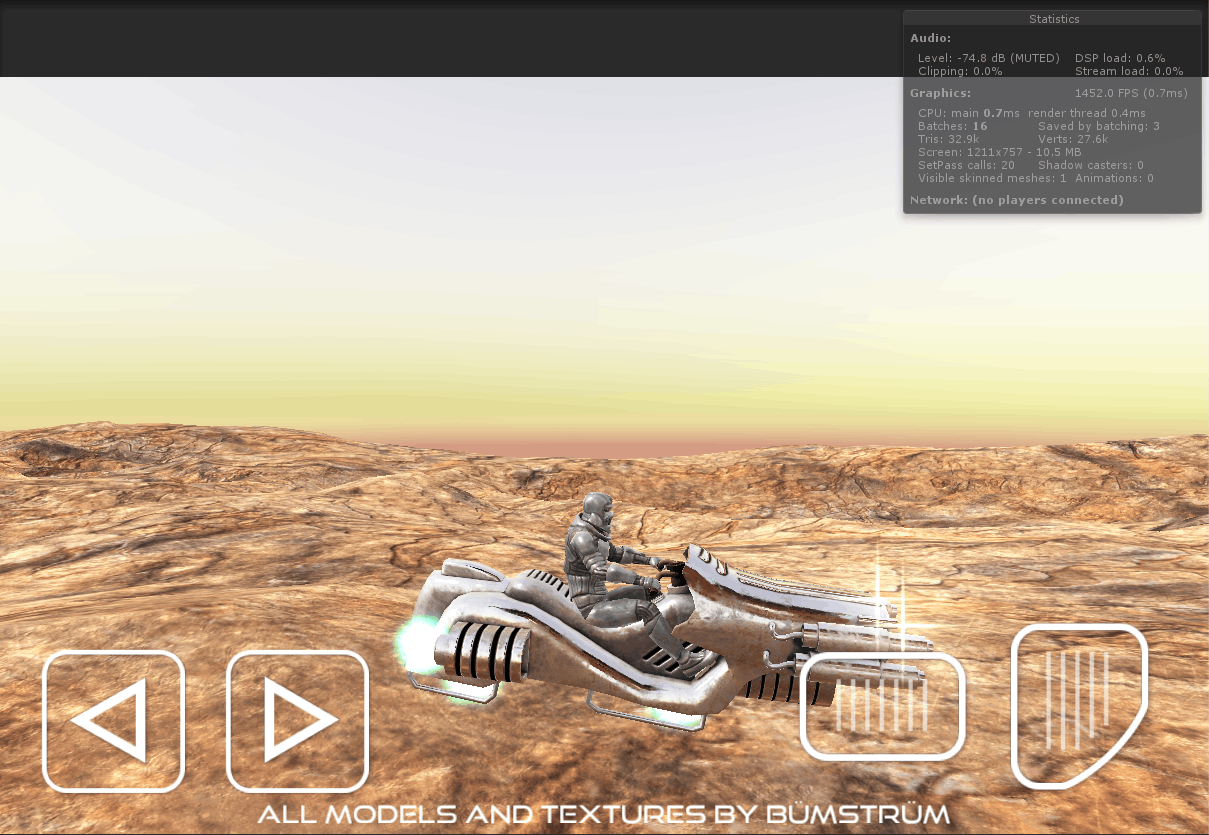The image size is (1209, 835).
Task: Click the Visible skinned meshes stat
Action: [992, 178]
